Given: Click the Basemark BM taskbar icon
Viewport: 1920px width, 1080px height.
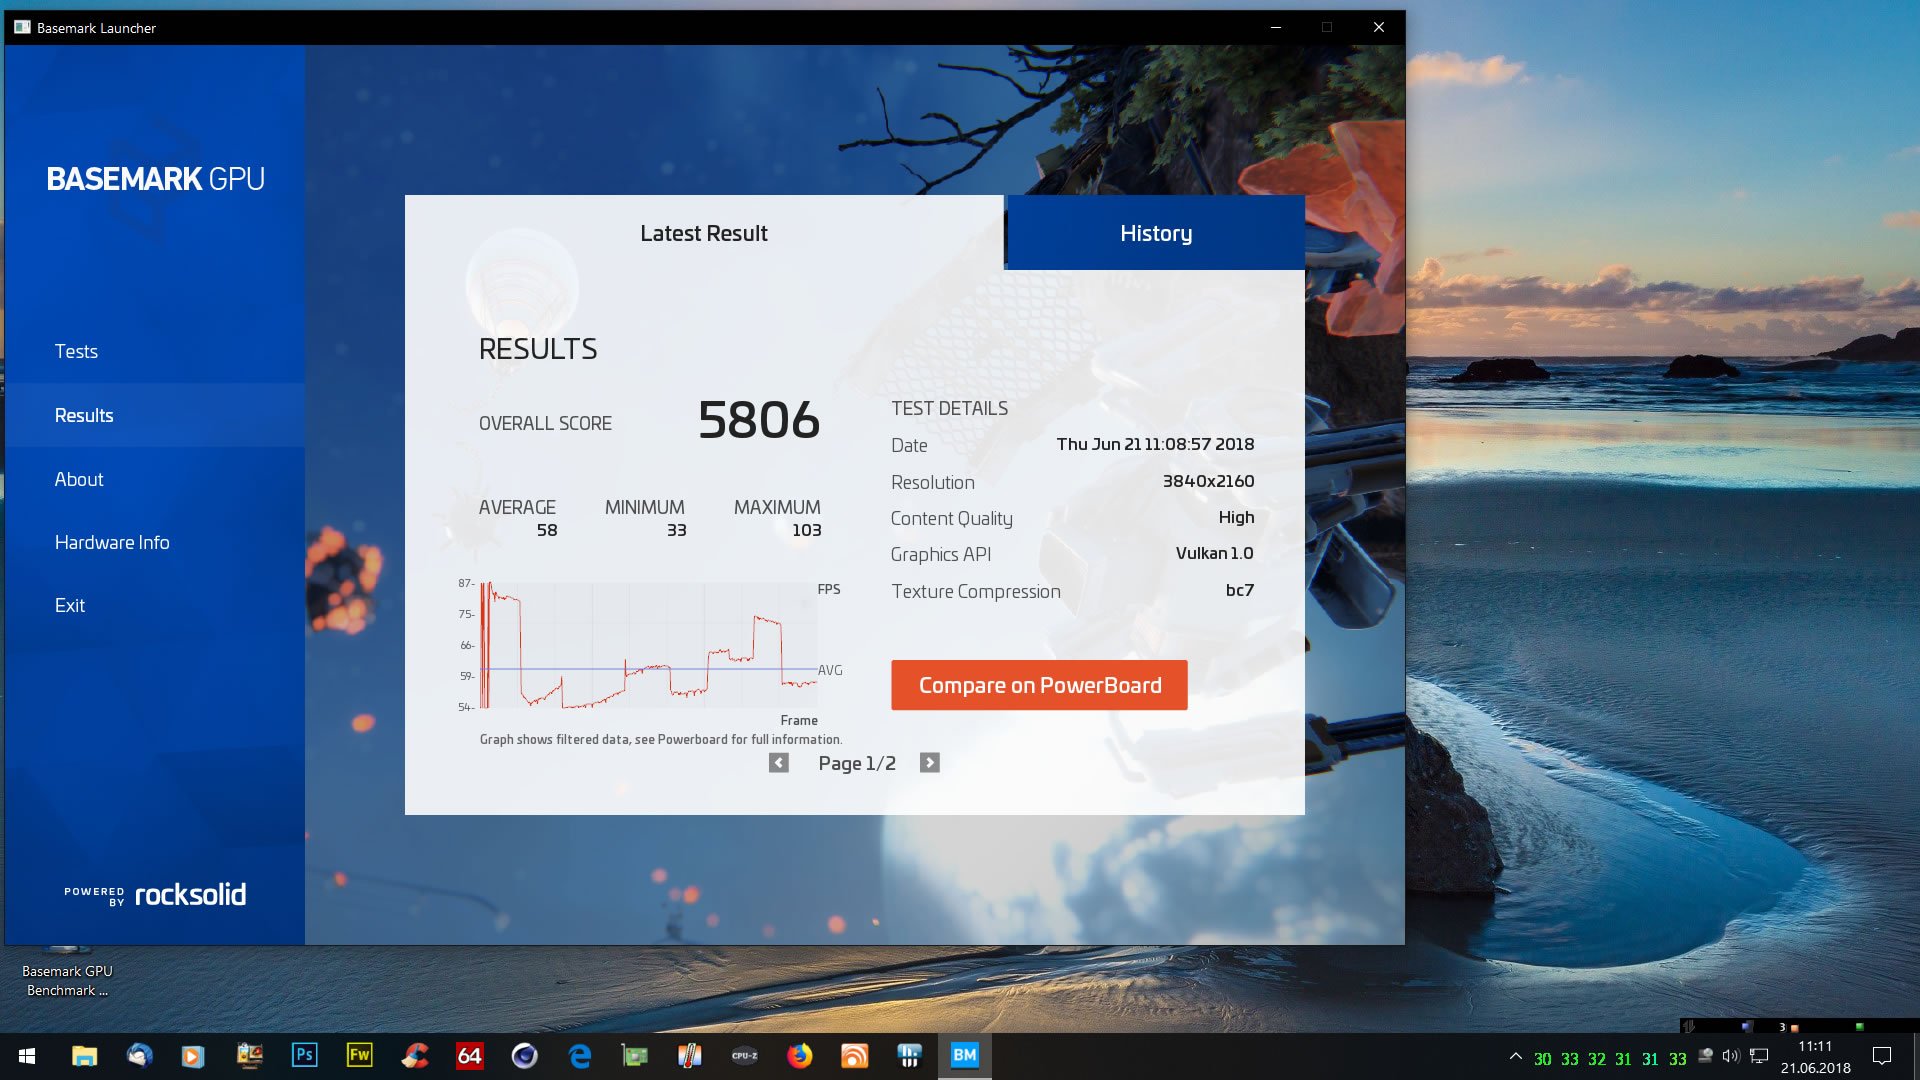Looking at the screenshot, I should click(x=964, y=1055).
